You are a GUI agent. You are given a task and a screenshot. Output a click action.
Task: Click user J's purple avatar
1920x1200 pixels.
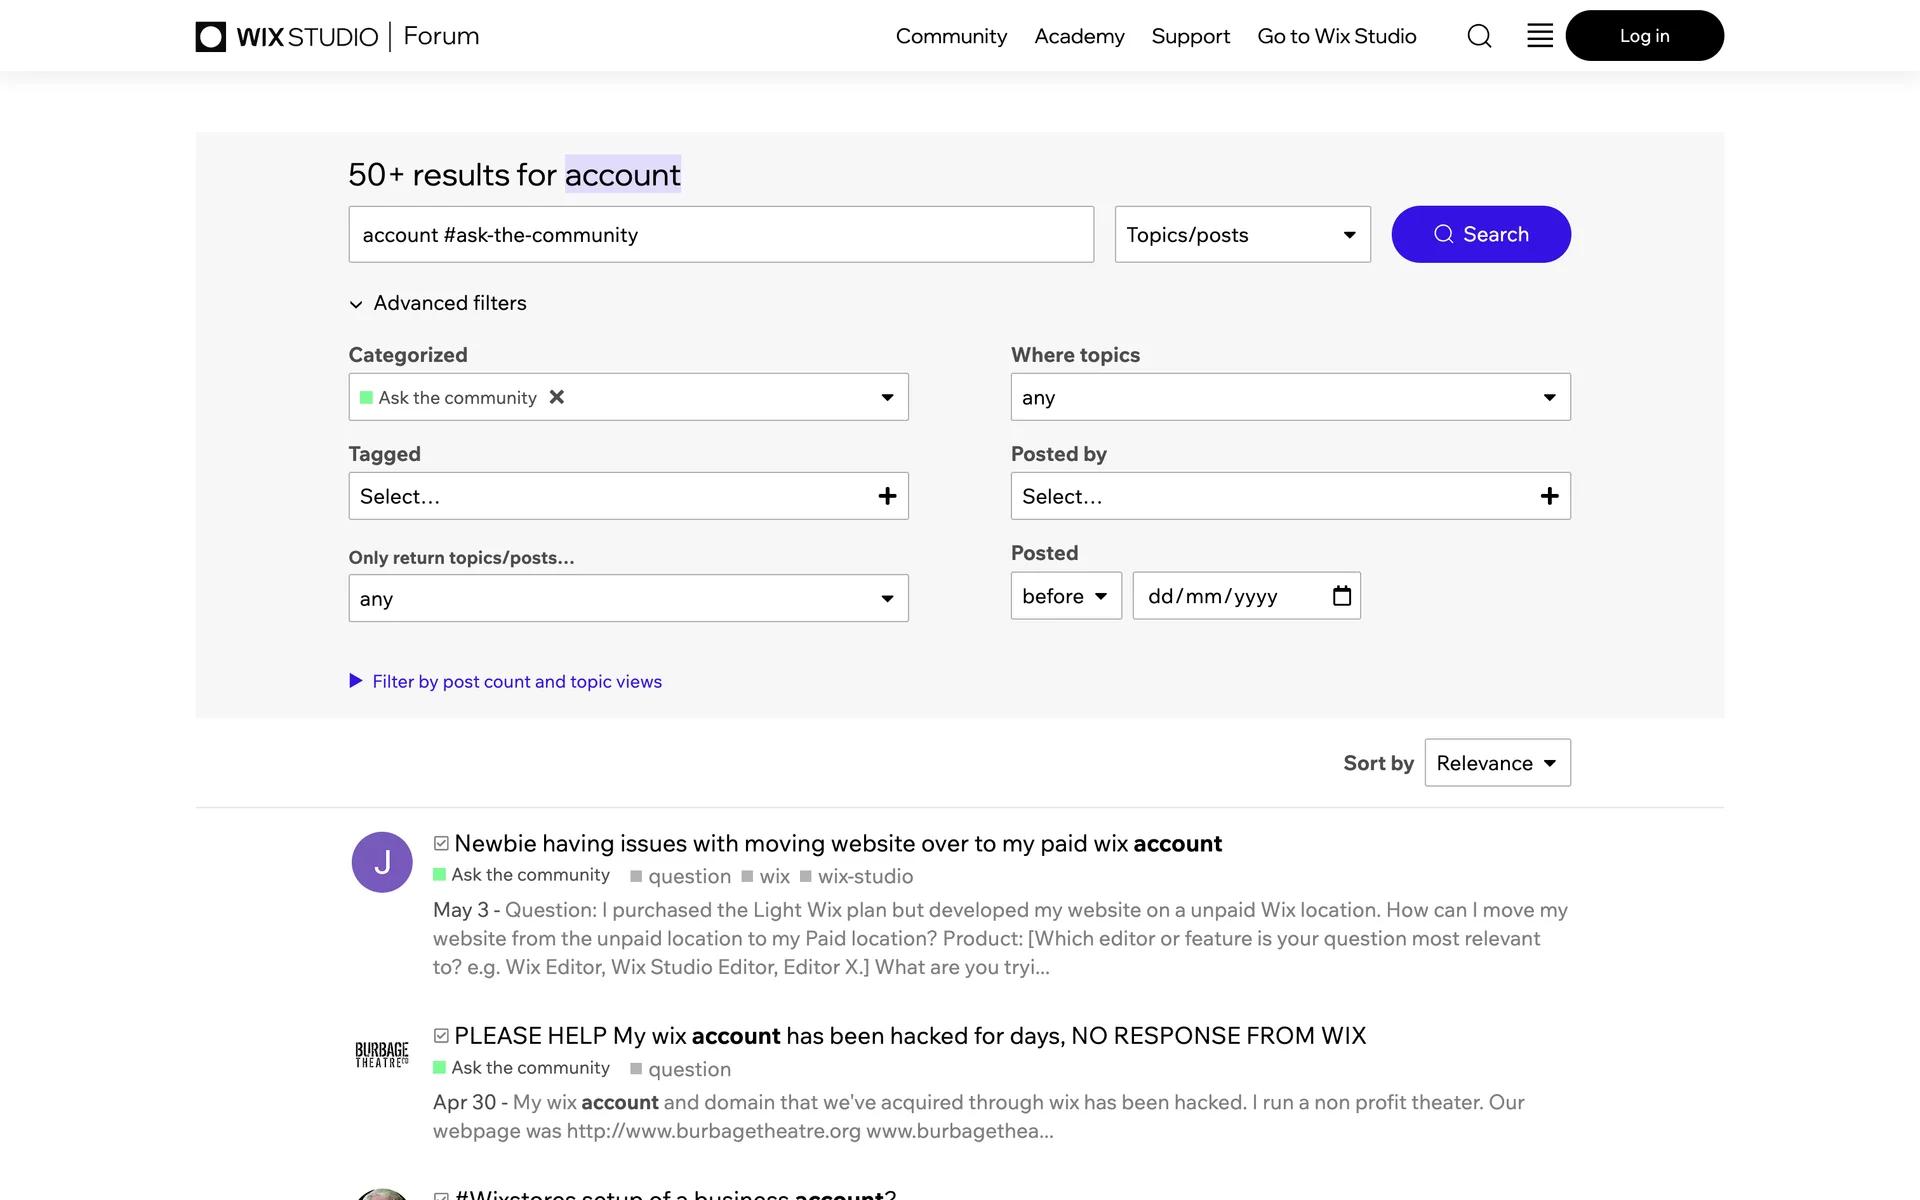pos(382,862)
